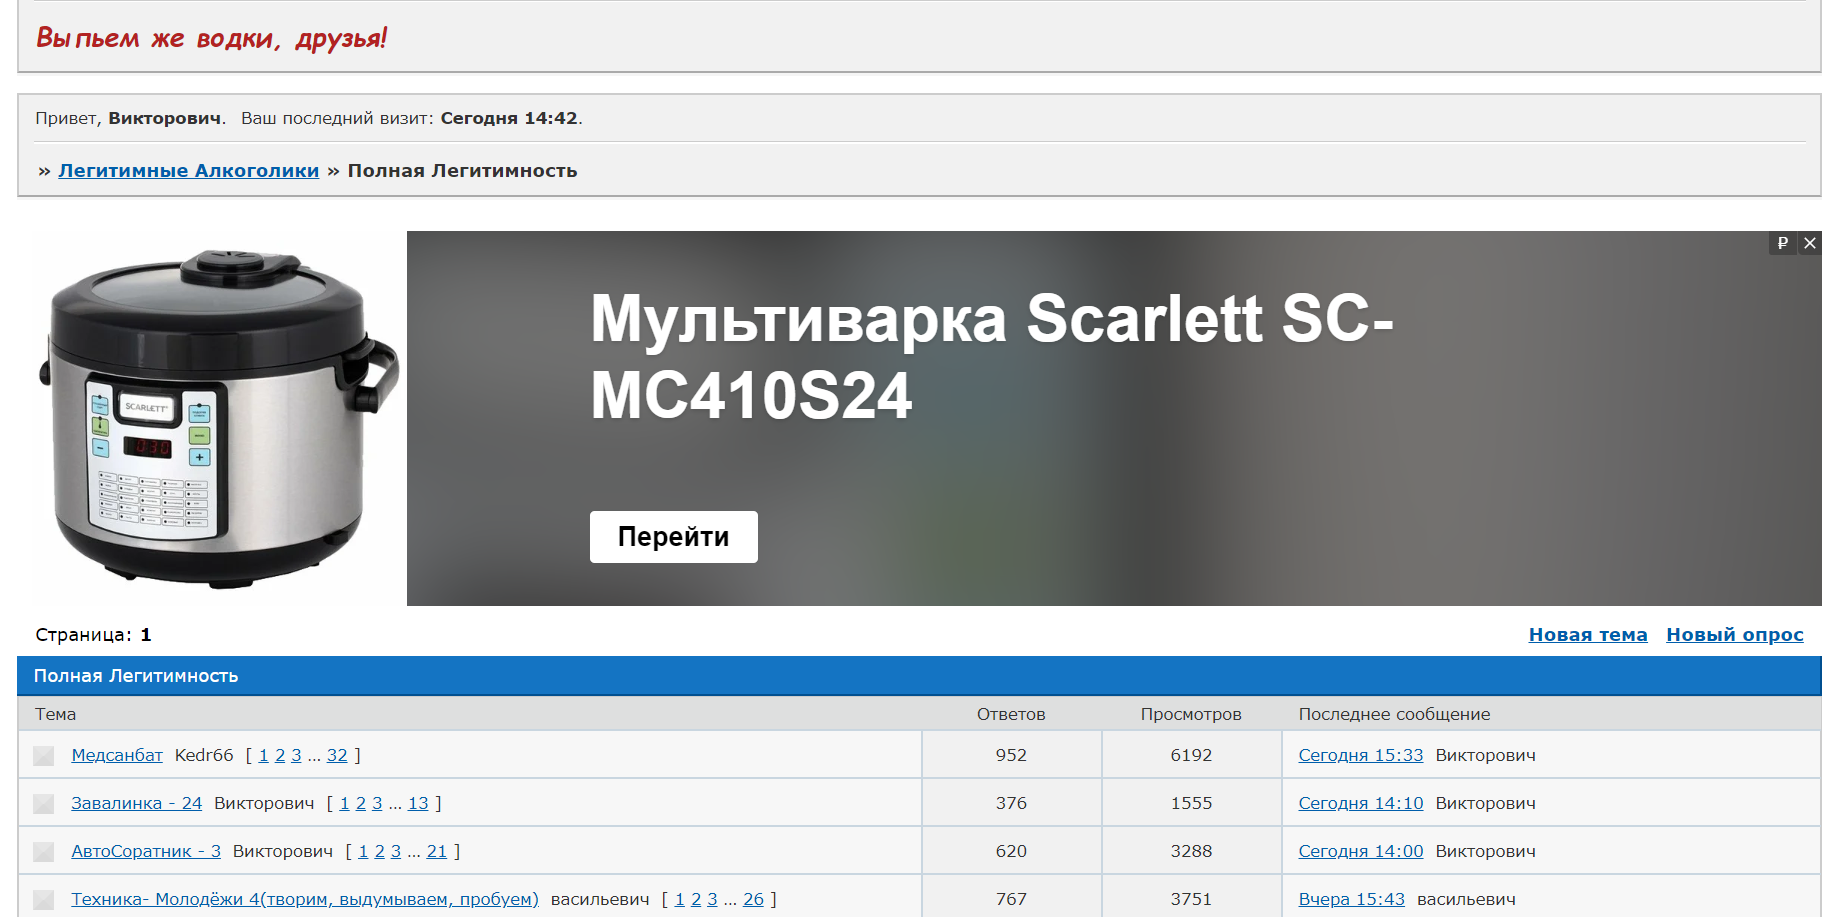Go to page 26 of Техника- Молодёжи 4
The height and width of the screenshot is (917, 1838).
pyautogui.click(x=753, y=899)
